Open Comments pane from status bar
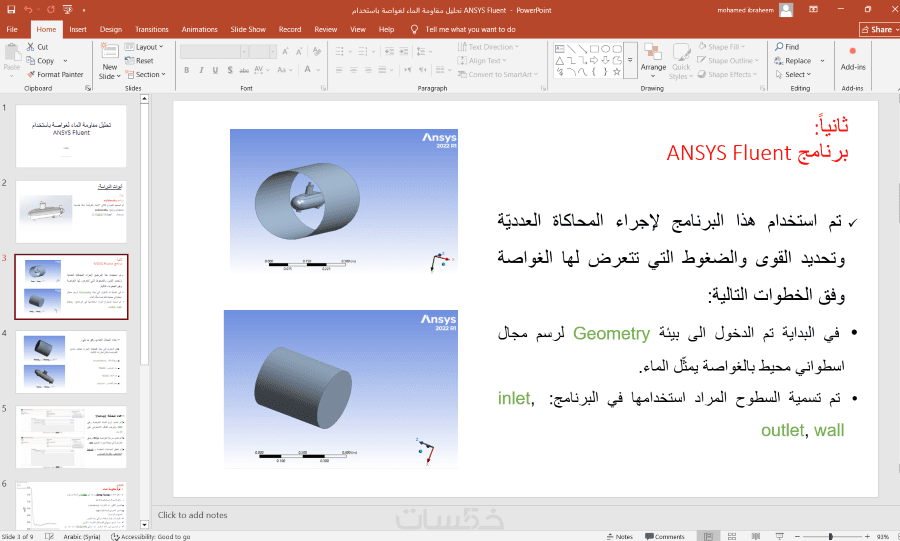The height and width of the screenshot is (541, 900). [x=665, y=536]
